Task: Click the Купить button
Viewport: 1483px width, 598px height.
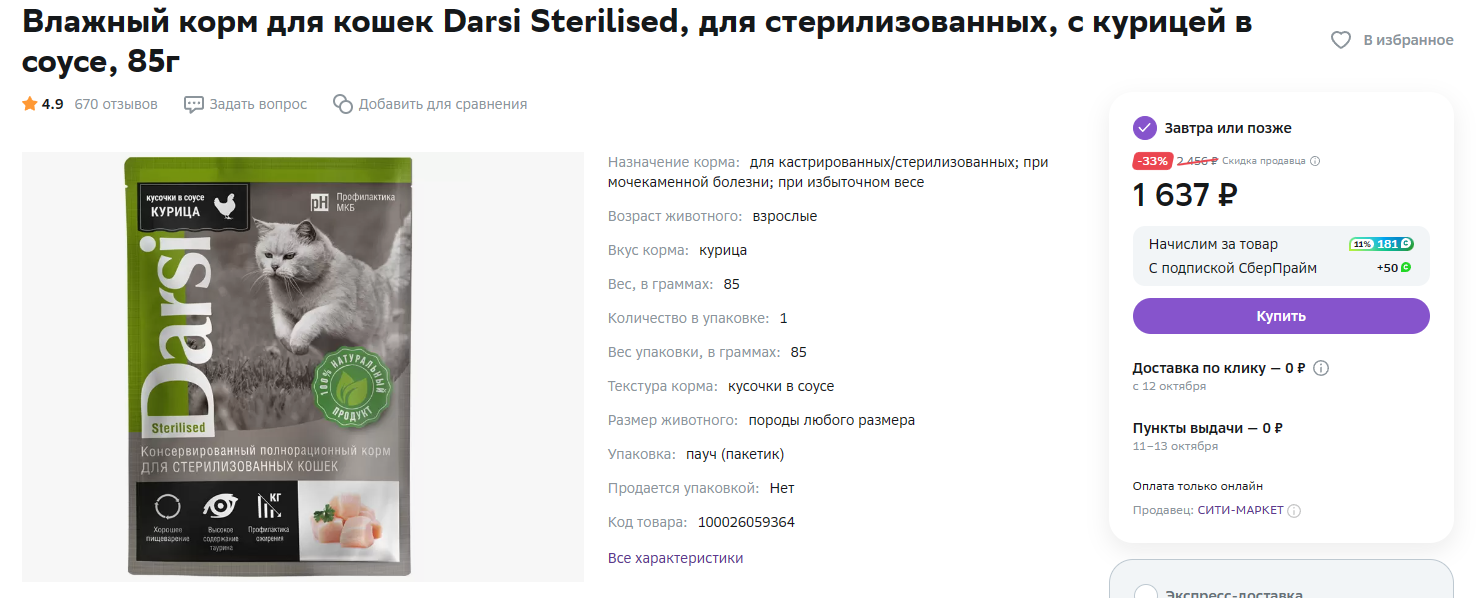Action: (1281, 316)
